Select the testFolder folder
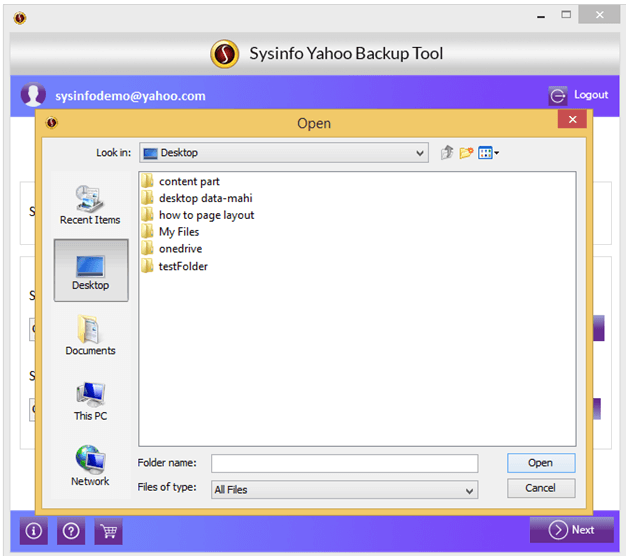This screenshot has height=560, width=628. [x=183, y=266]
